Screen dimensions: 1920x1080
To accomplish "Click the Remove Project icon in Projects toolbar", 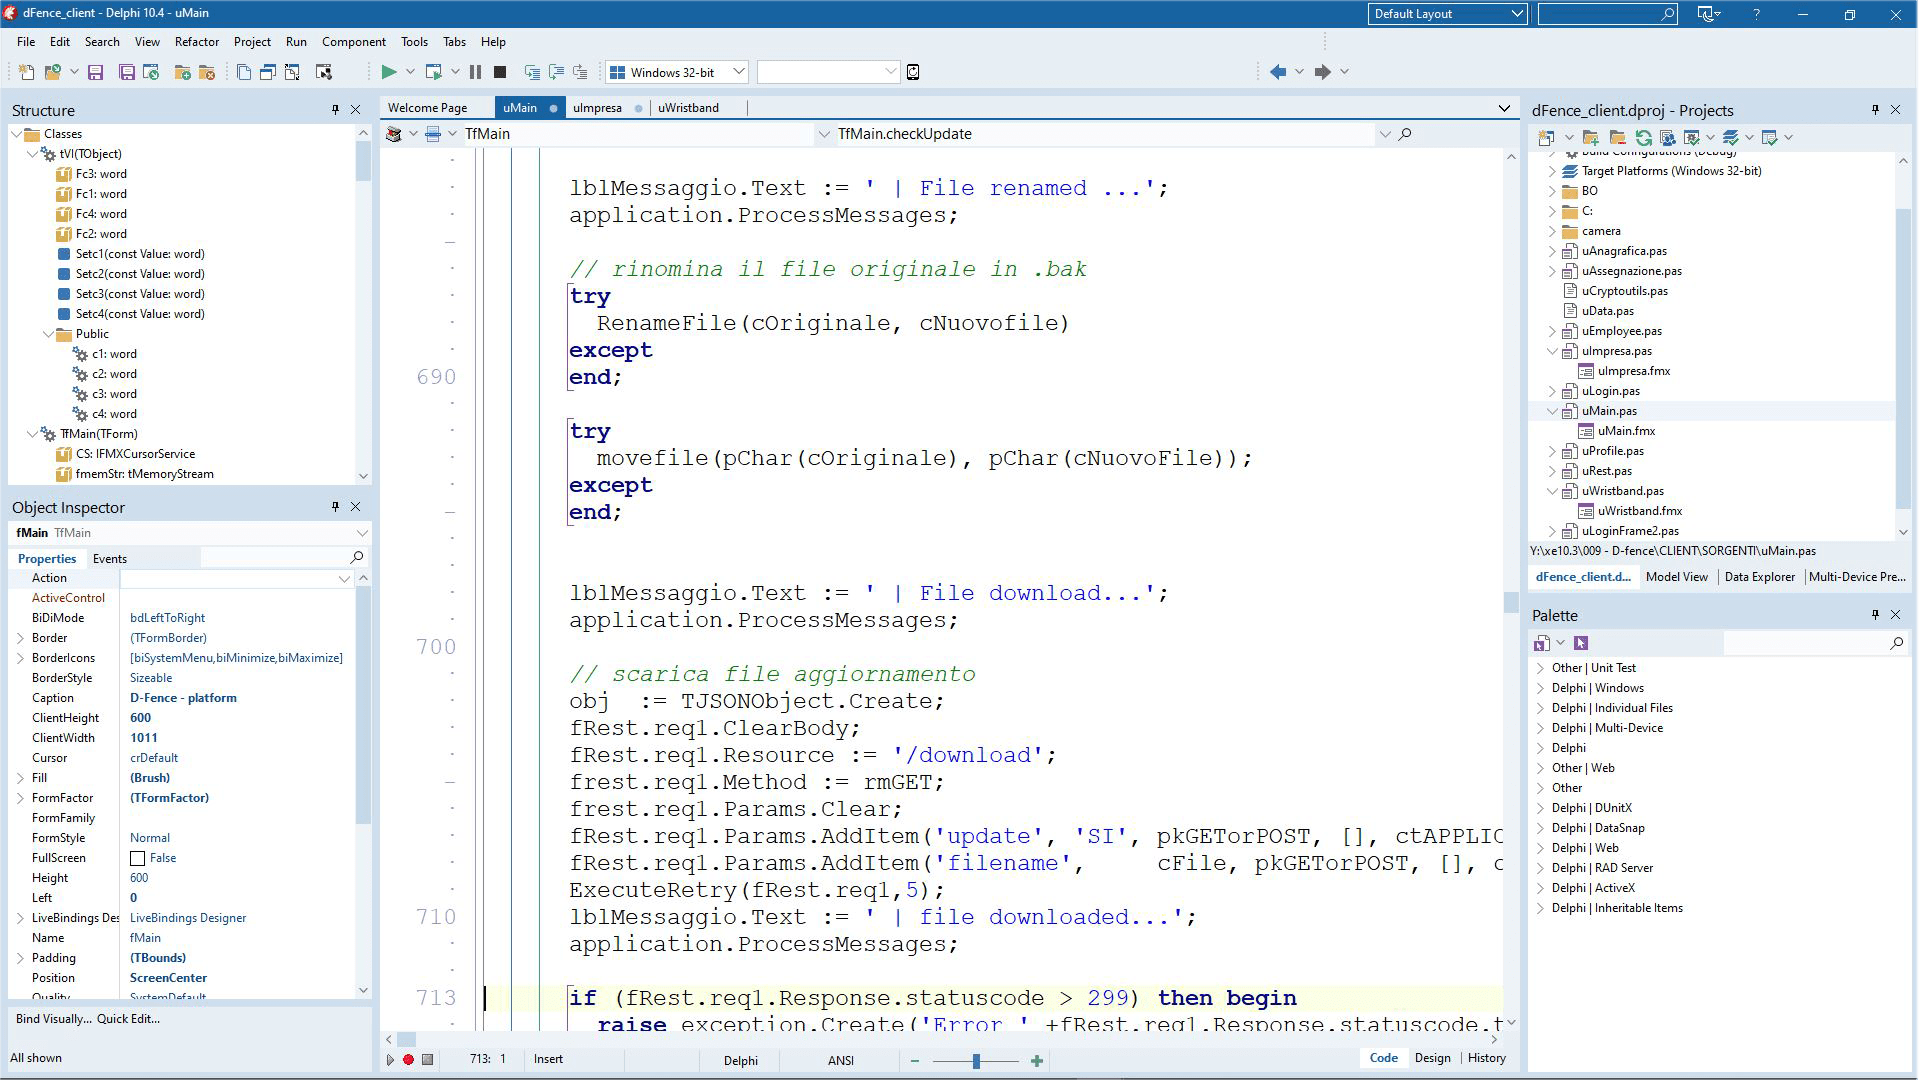I will tap(1617, 138).
